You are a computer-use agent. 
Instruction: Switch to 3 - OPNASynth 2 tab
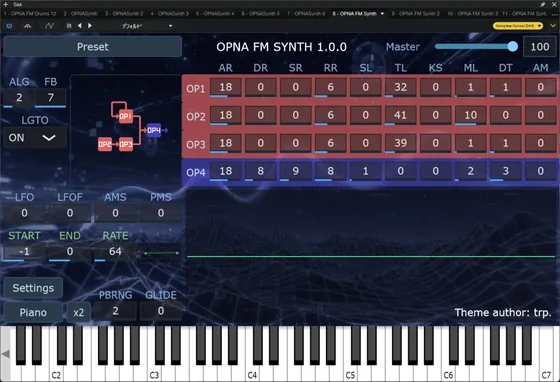click(x=124, y=14)
